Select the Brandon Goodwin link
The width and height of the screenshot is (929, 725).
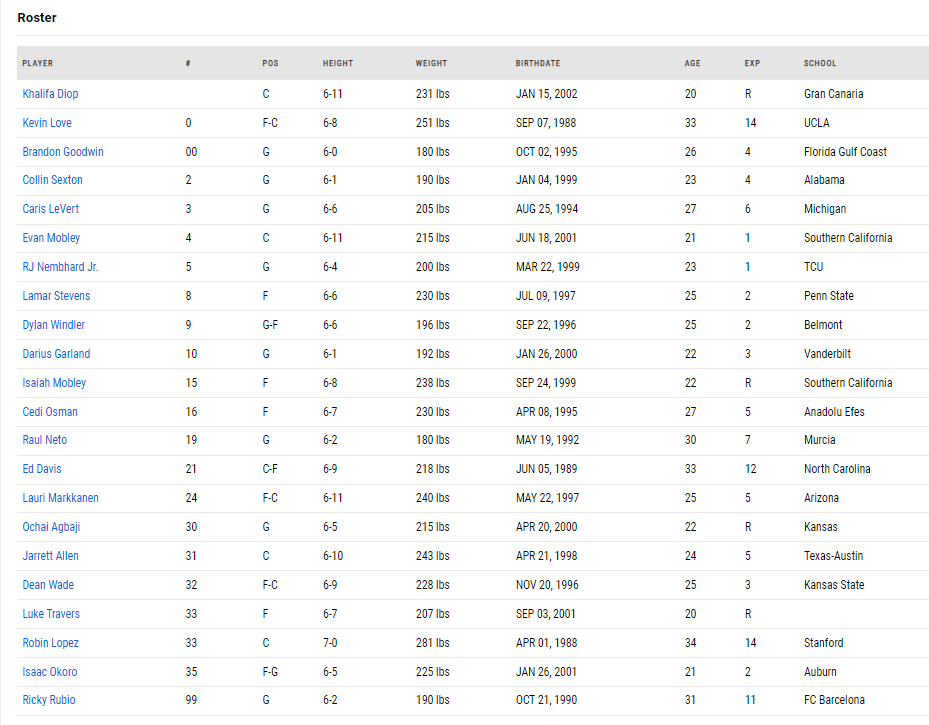[x=63, y=152]
